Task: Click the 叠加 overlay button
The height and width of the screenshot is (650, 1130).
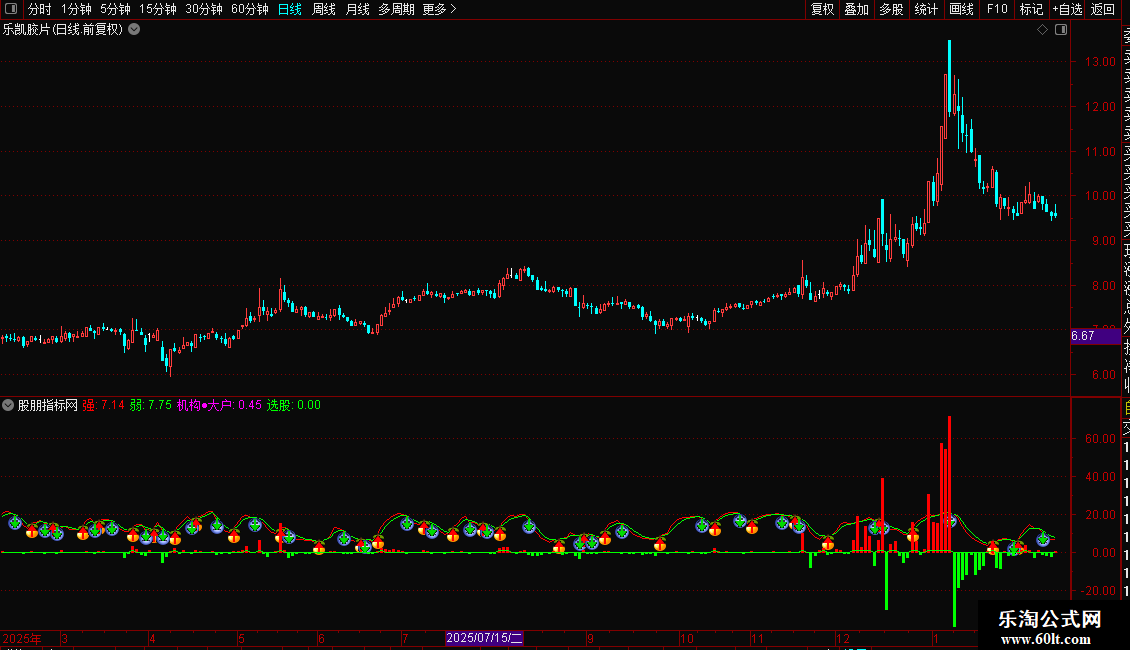Action: (x=857, y=9)
